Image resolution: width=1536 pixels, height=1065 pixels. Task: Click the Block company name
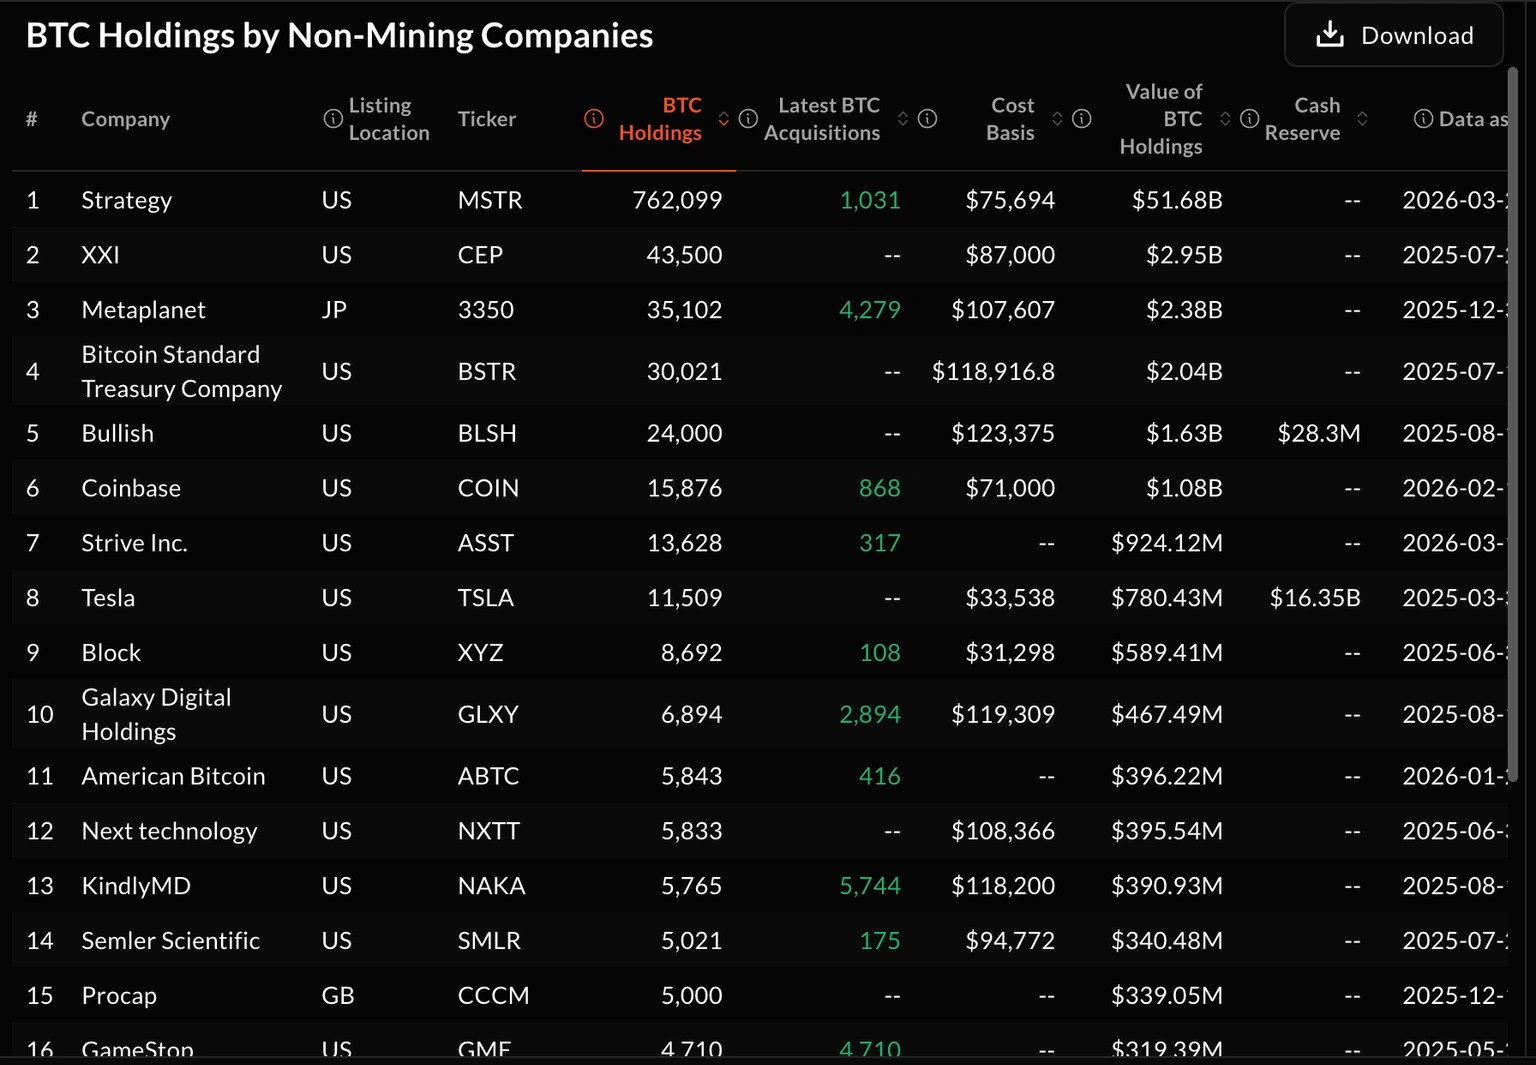[x=111, y=653]
